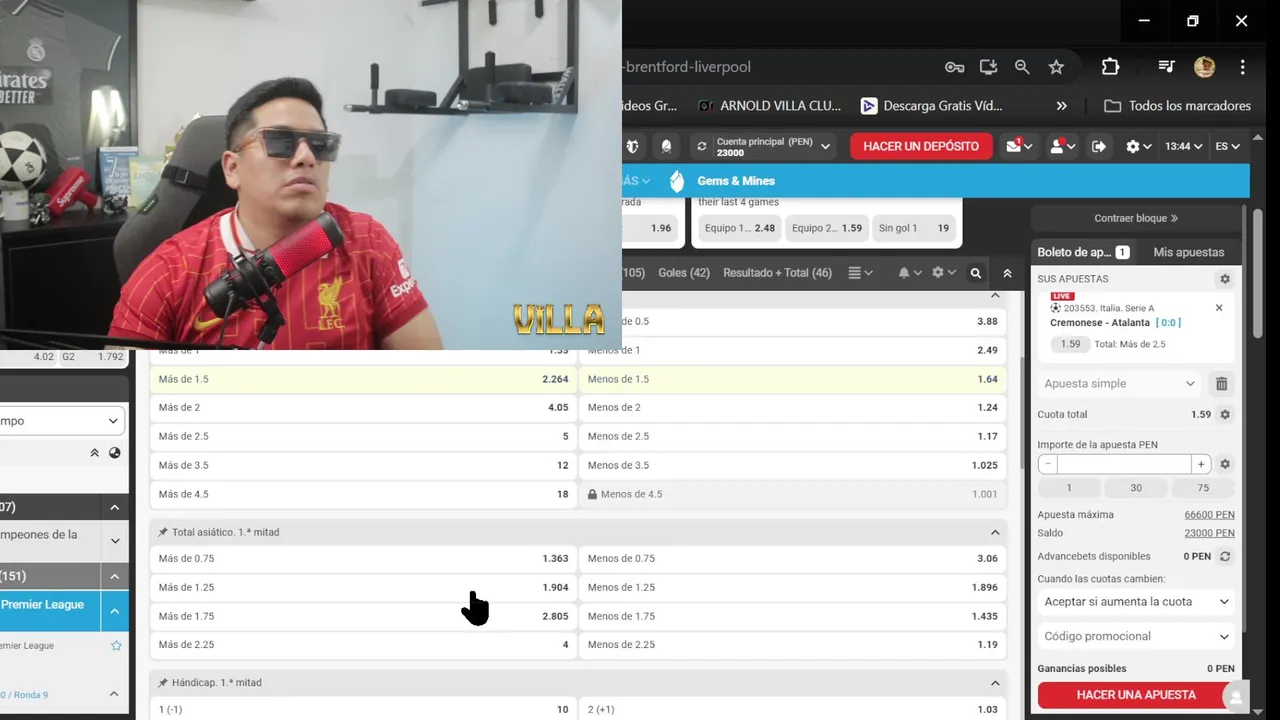Viewport: 1280px width, 720px height.
Task: Open the site settings gear dropdown
Action: click(1138, 146)
